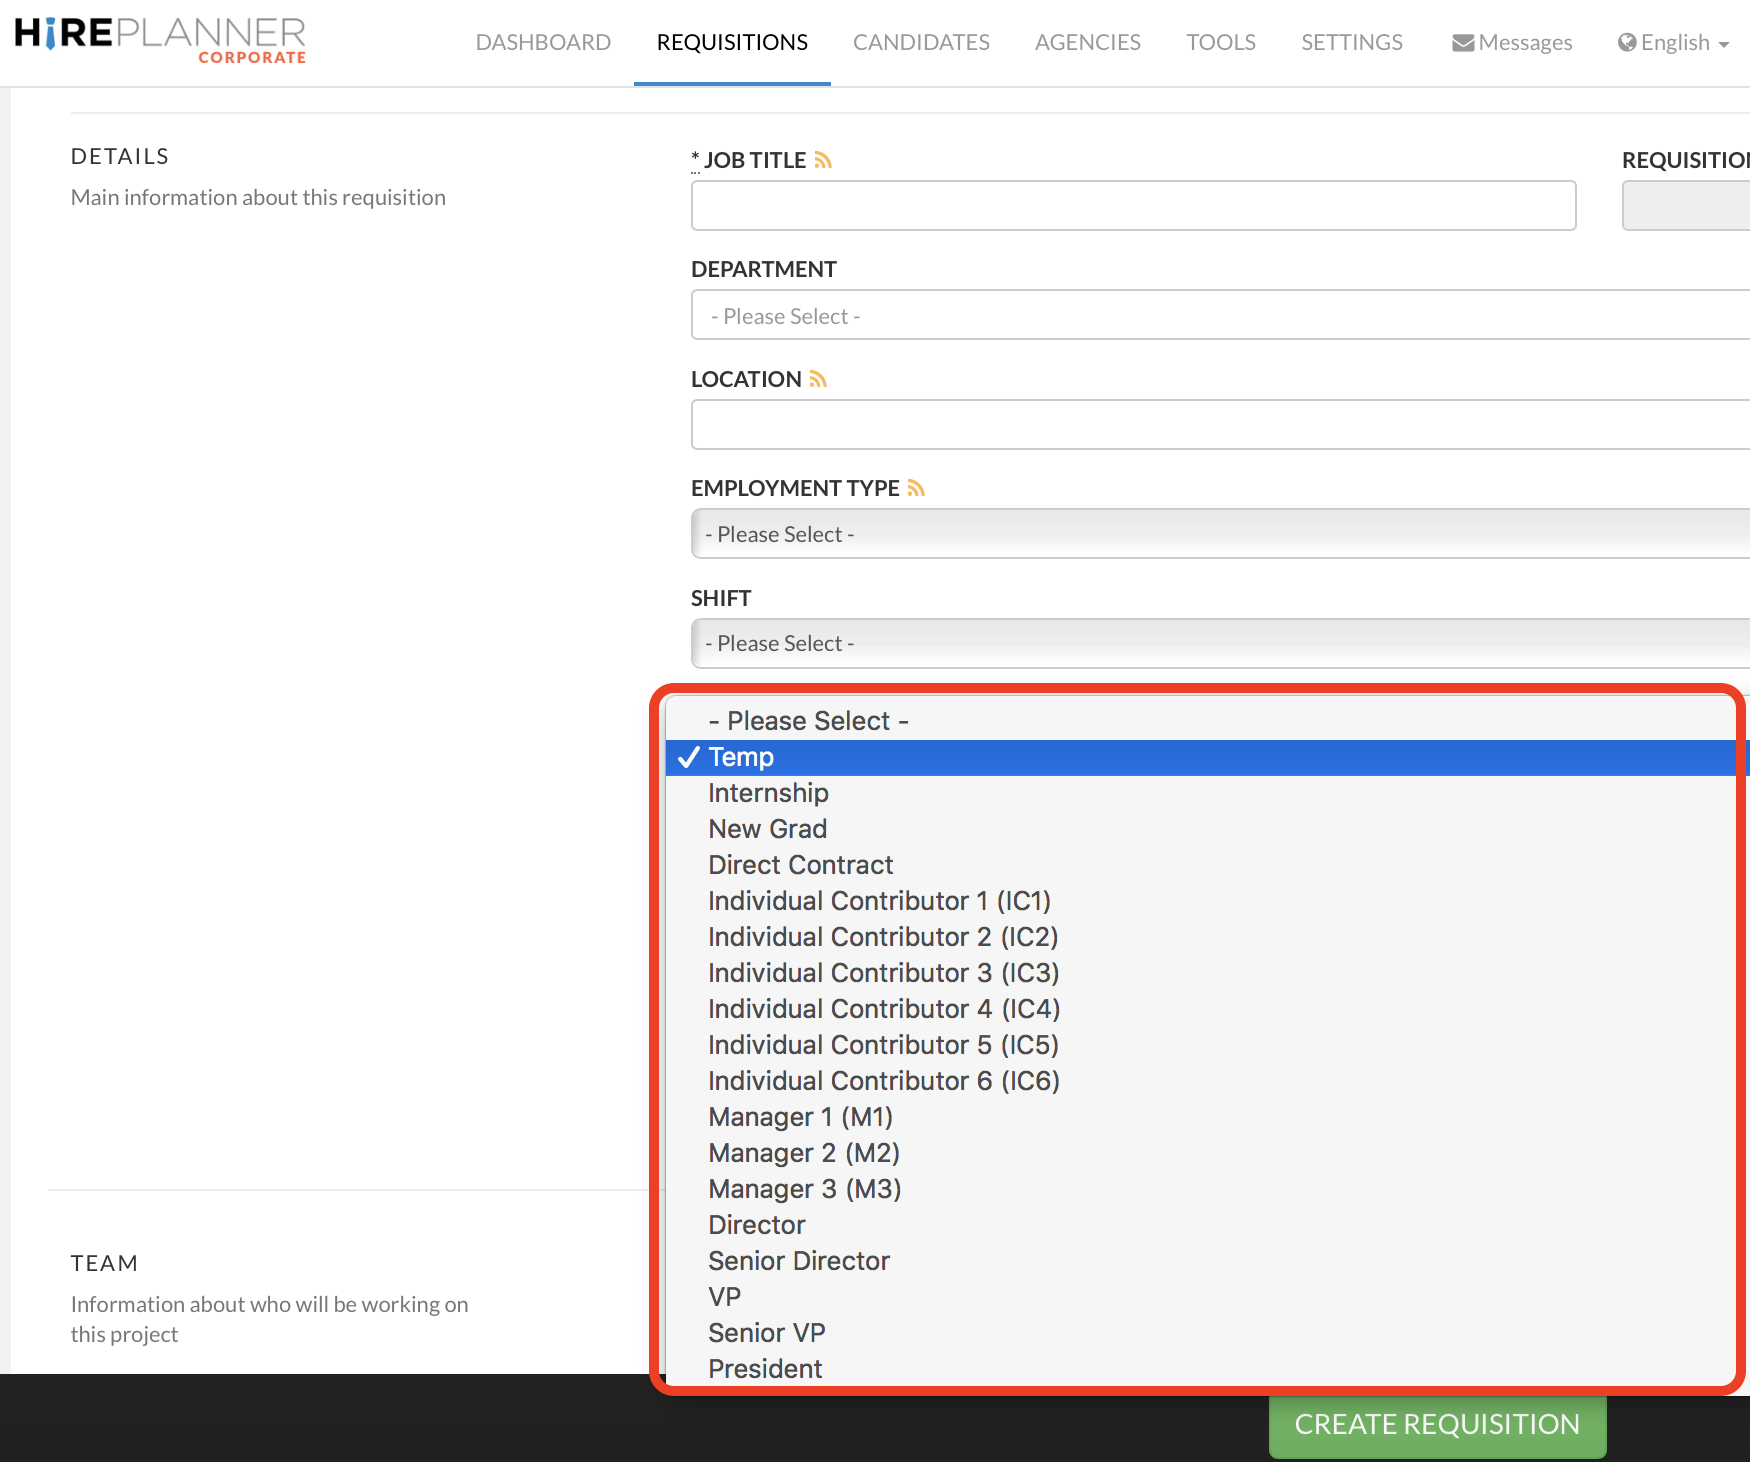The height and width of the screenshot is (1462, 1750).
Task: Switch to the Candidates tab
Action: (x=921, y=42)
